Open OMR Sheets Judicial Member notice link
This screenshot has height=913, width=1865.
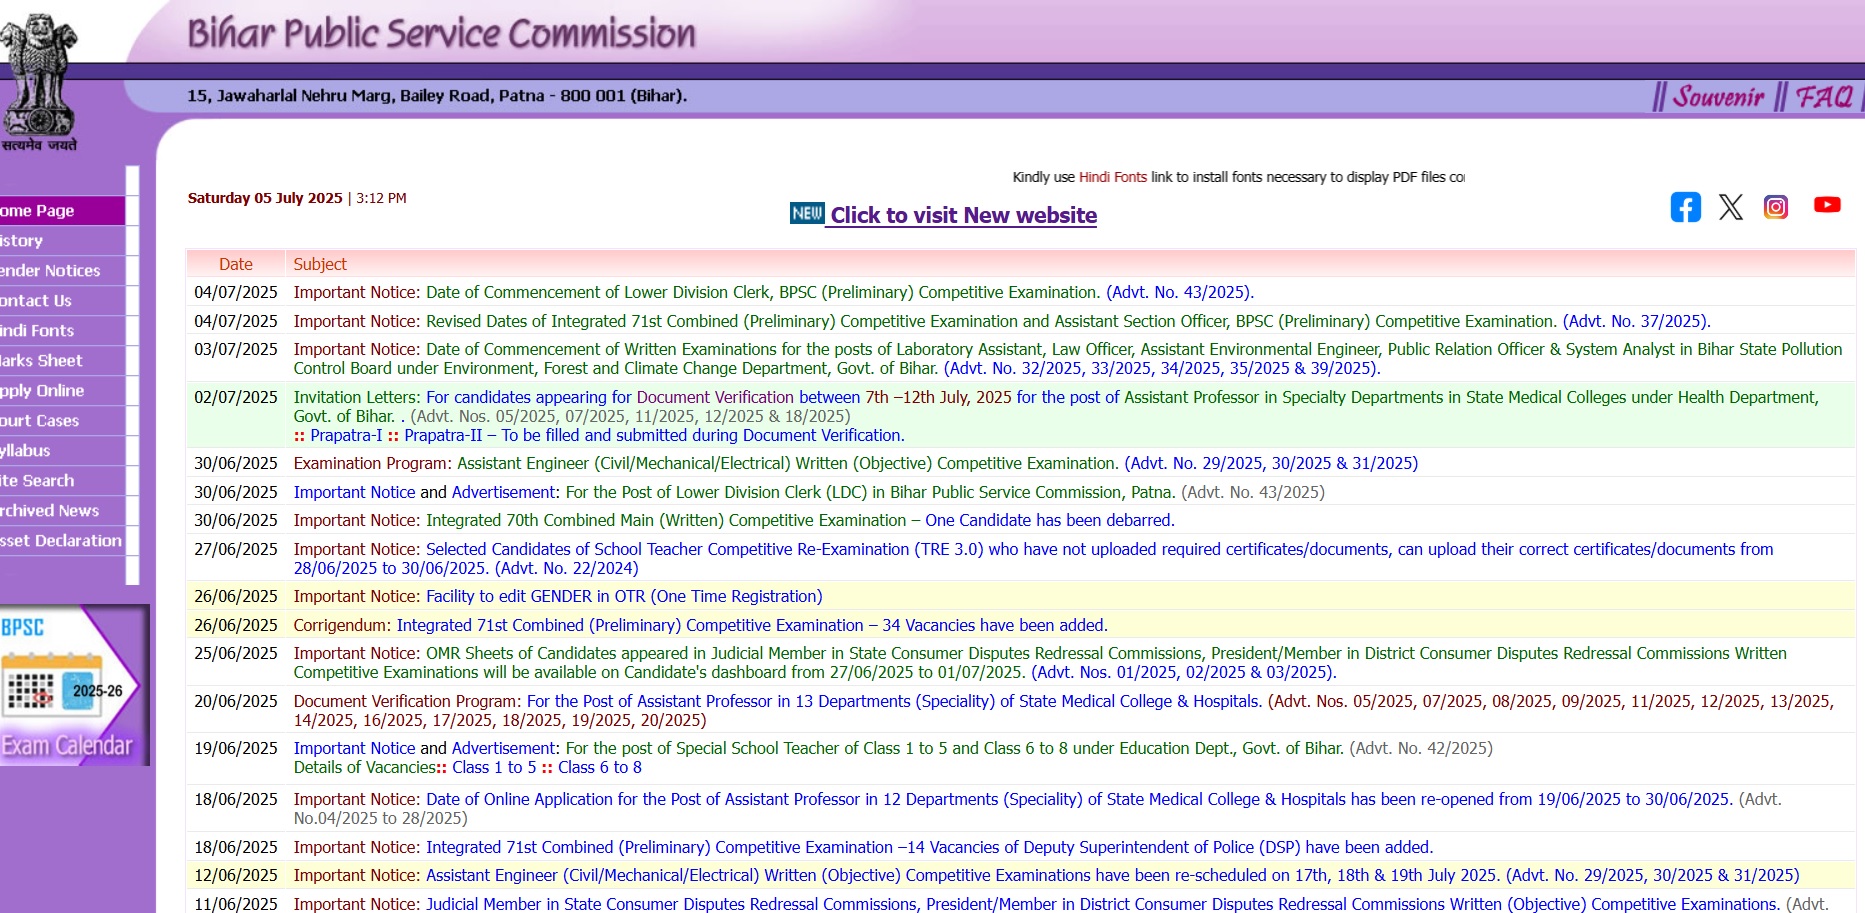1040,662
